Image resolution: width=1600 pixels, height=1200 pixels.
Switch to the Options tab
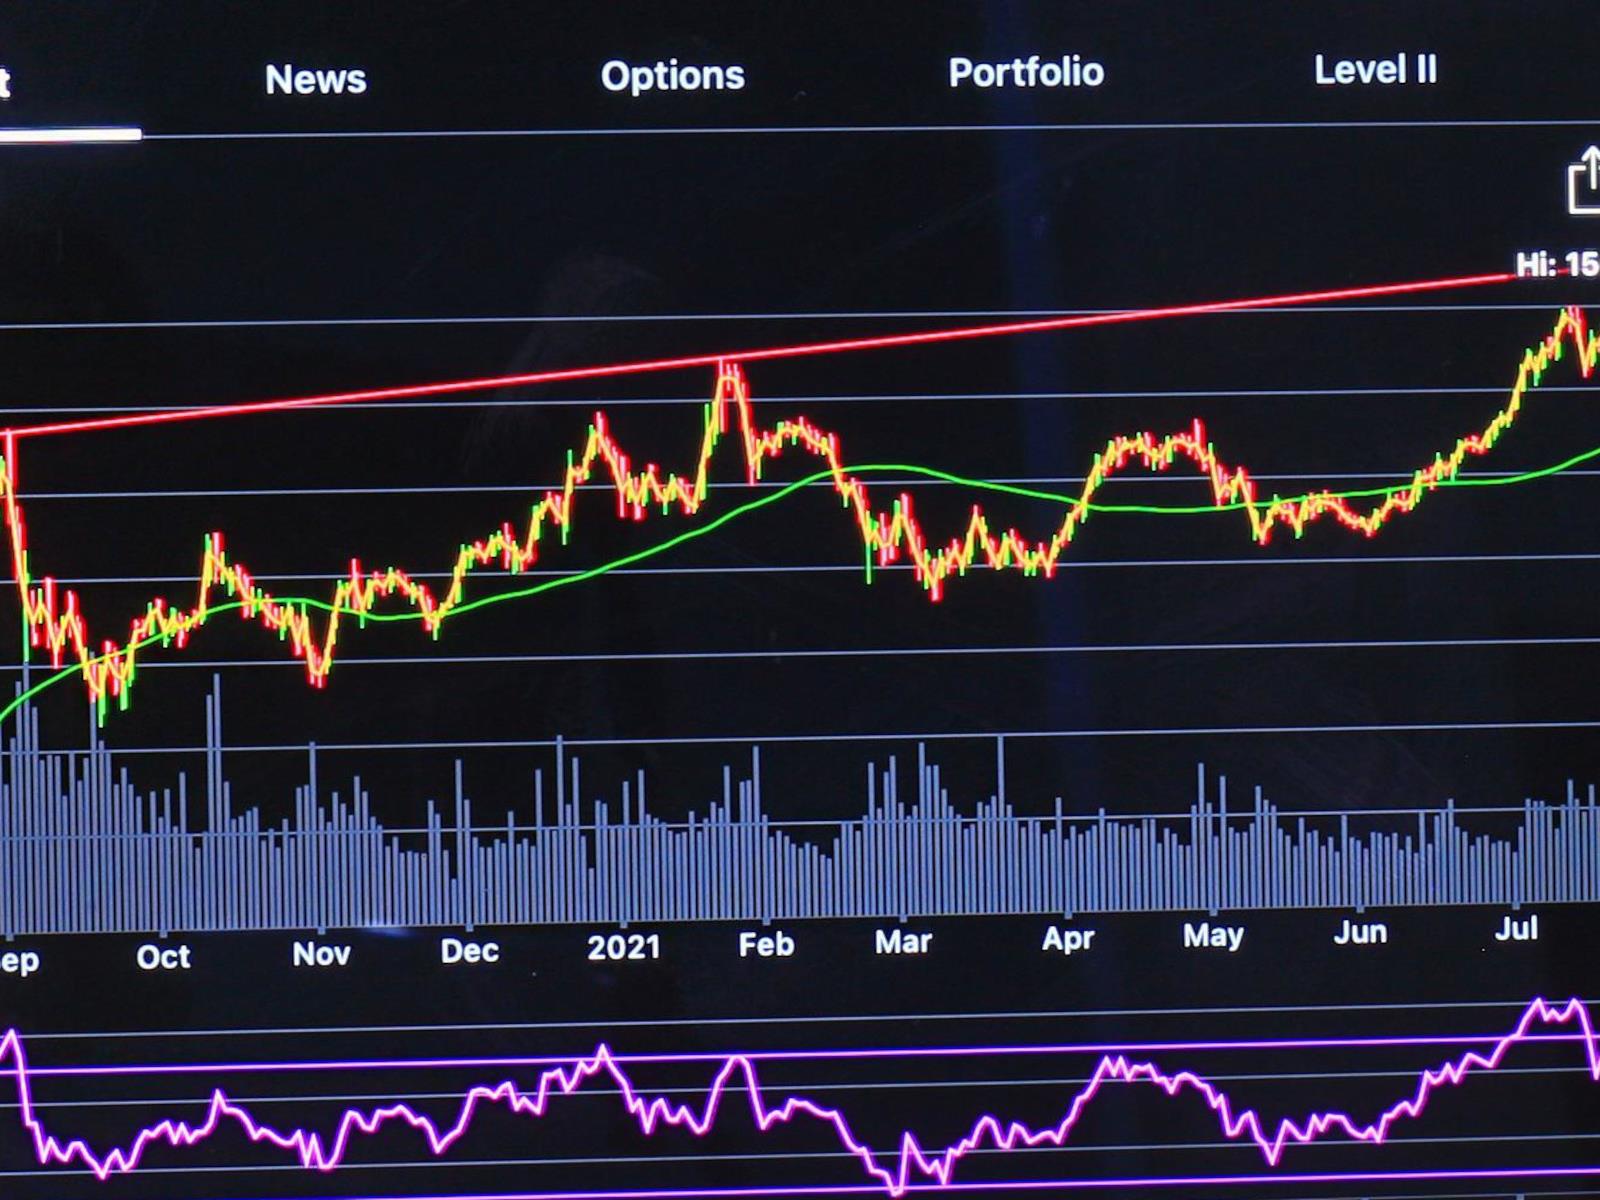click(672, 76)
